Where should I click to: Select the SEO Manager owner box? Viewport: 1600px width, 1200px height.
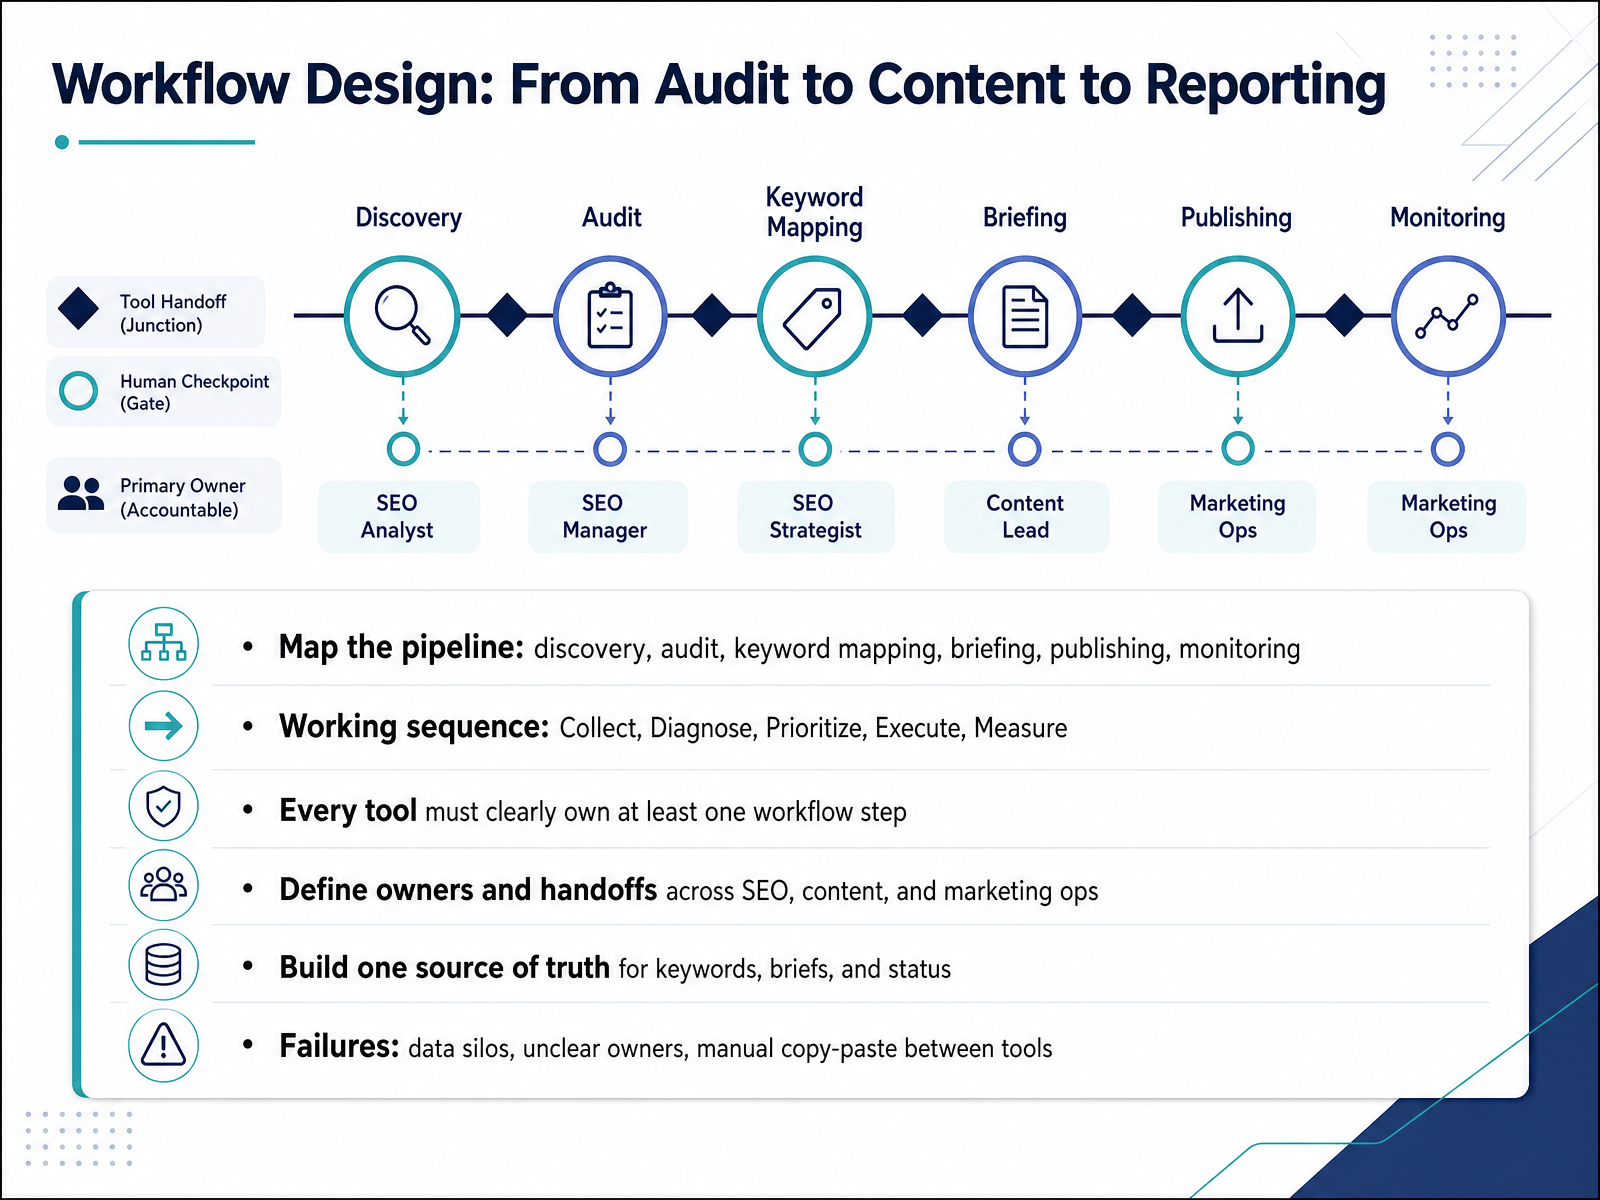607,517
